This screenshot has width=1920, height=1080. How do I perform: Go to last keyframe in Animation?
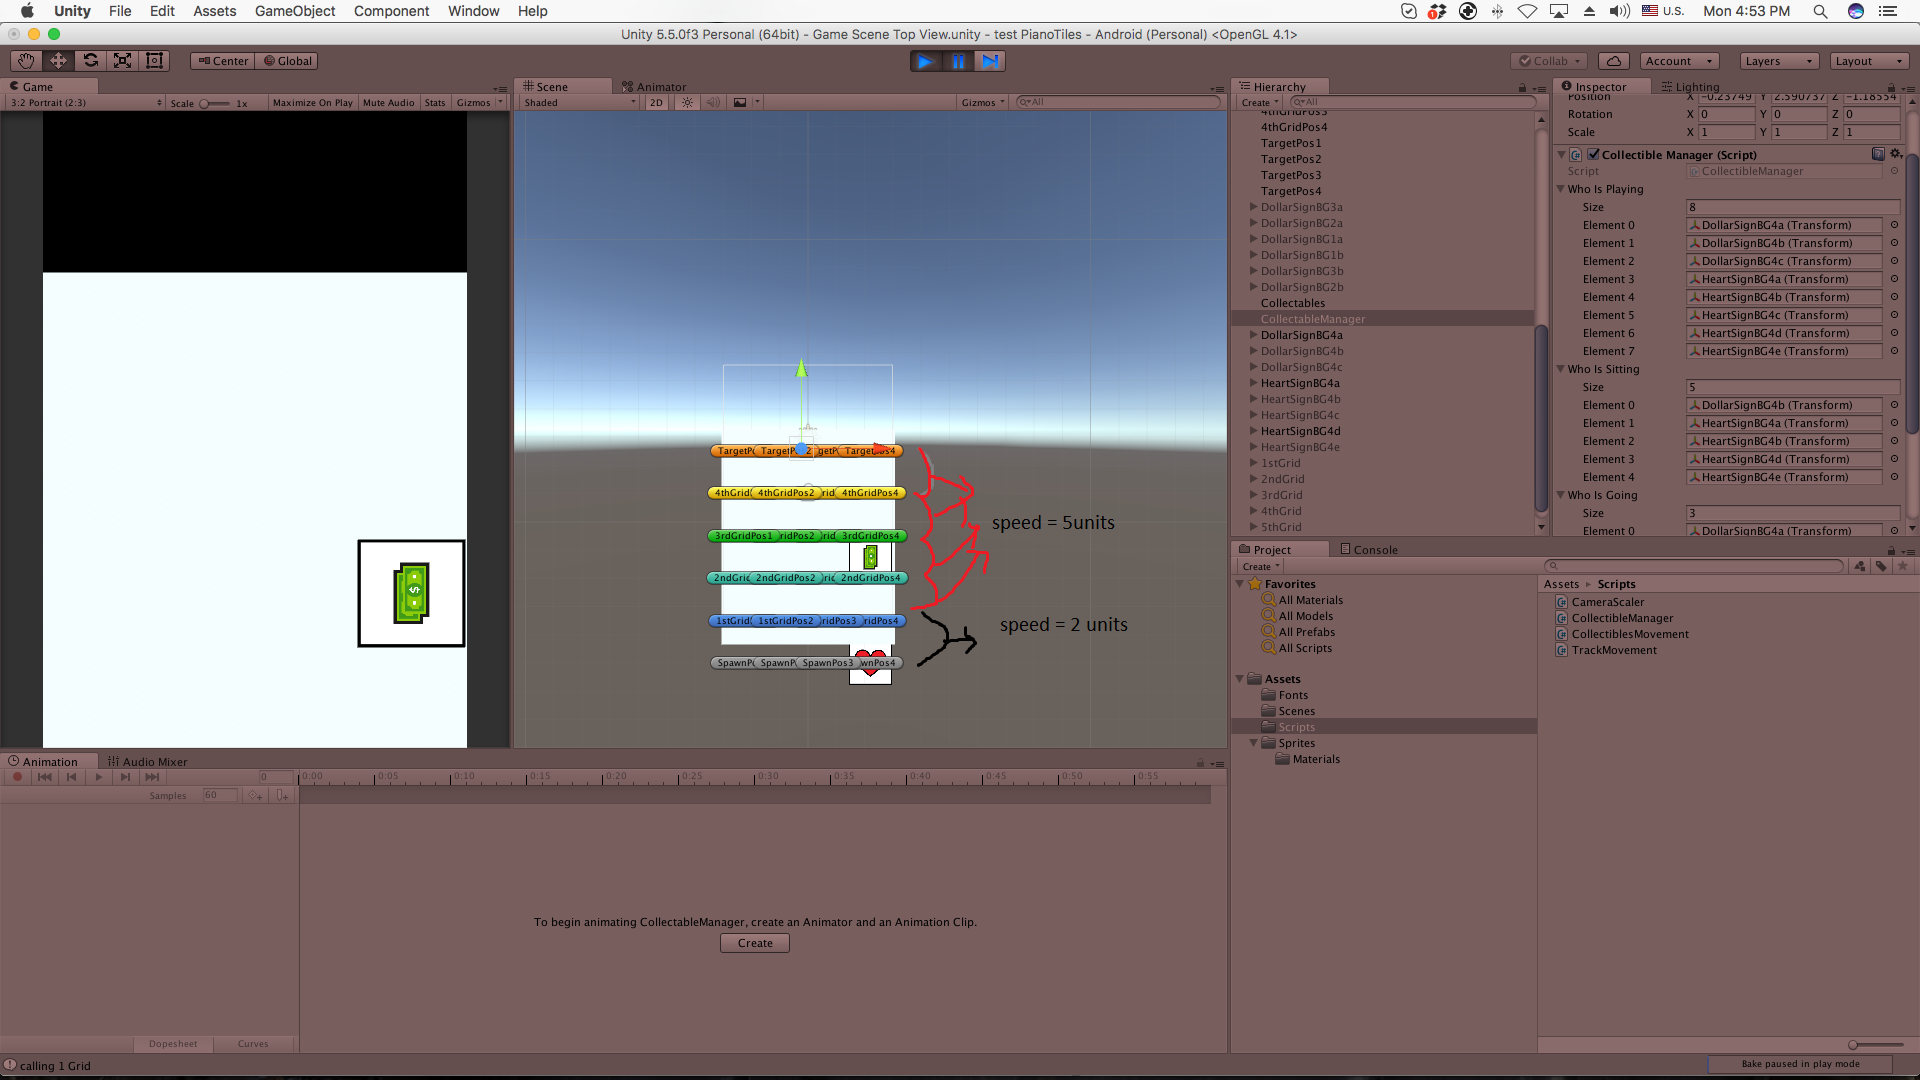click(x=152, y=777)
